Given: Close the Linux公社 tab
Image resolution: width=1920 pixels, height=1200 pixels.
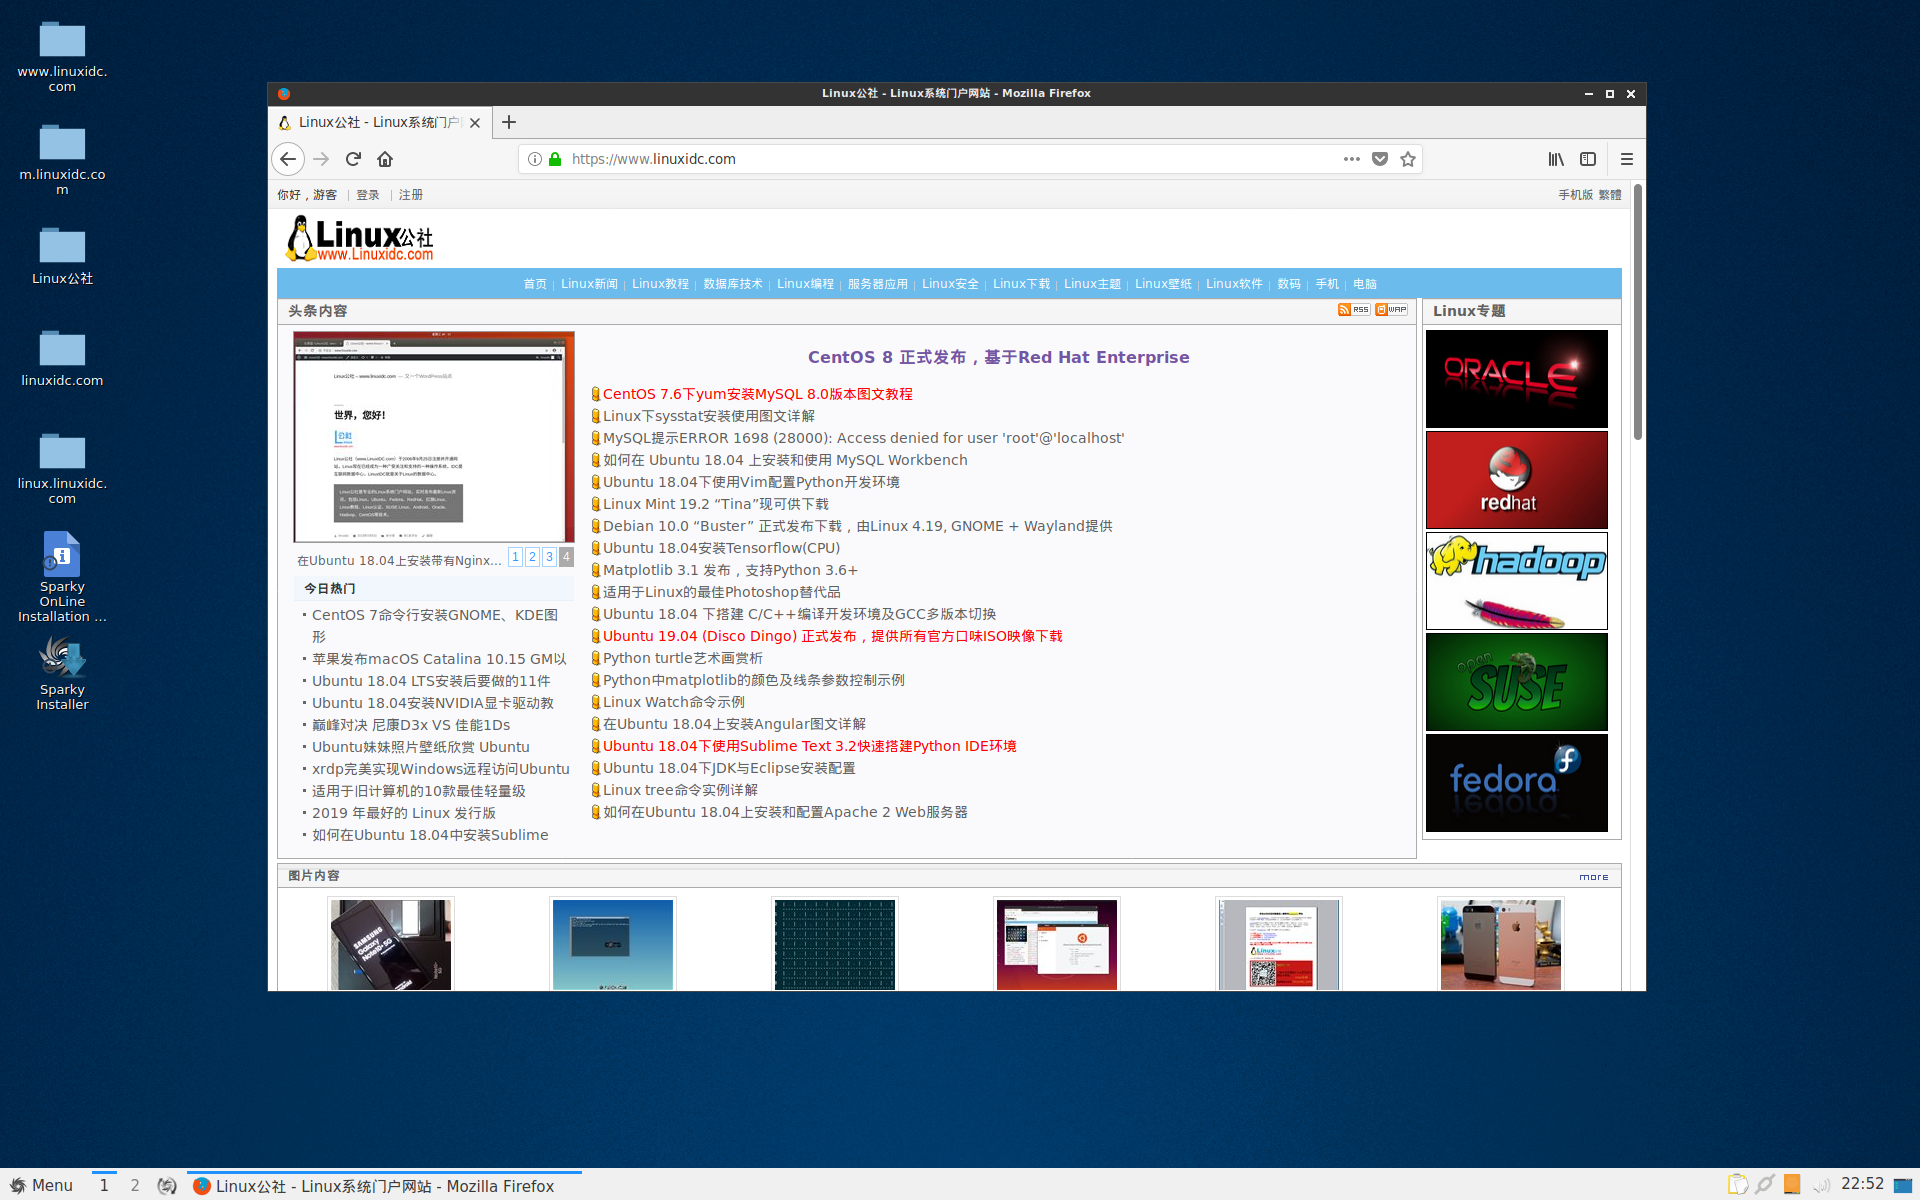Looking at the screenshot, I should [x=475, y=123].
